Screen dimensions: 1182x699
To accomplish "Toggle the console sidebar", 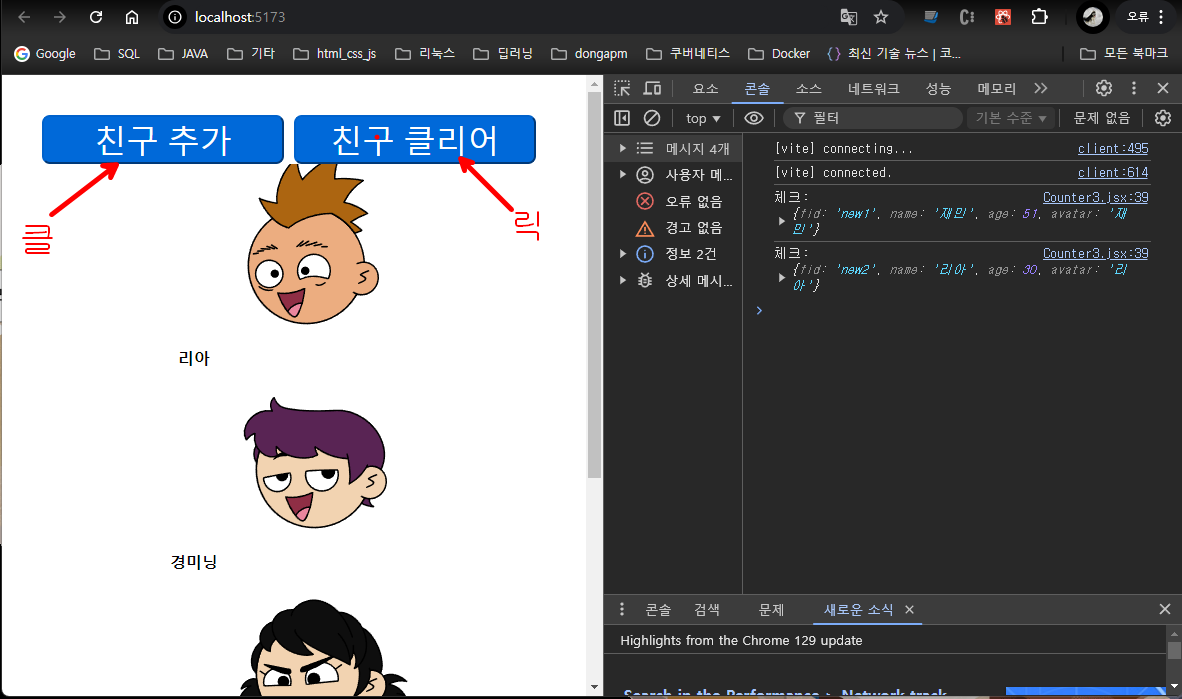I will click(x=622, y=118).
